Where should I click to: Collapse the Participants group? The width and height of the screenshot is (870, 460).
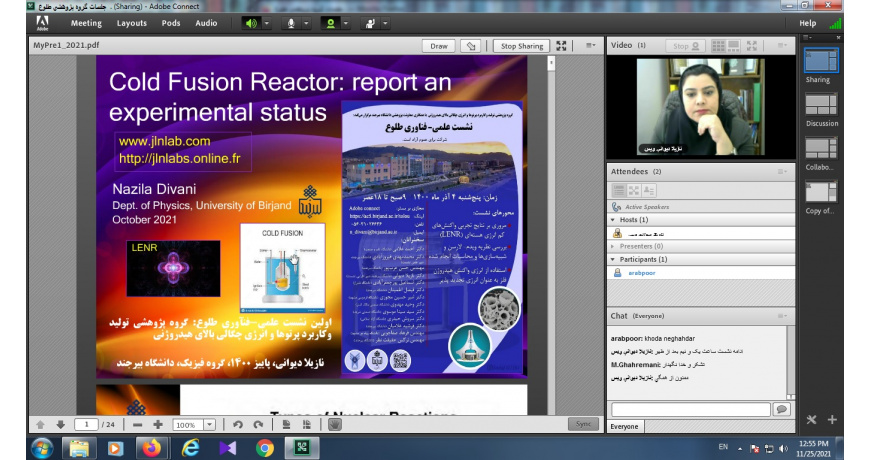click(x=613, y=260)
